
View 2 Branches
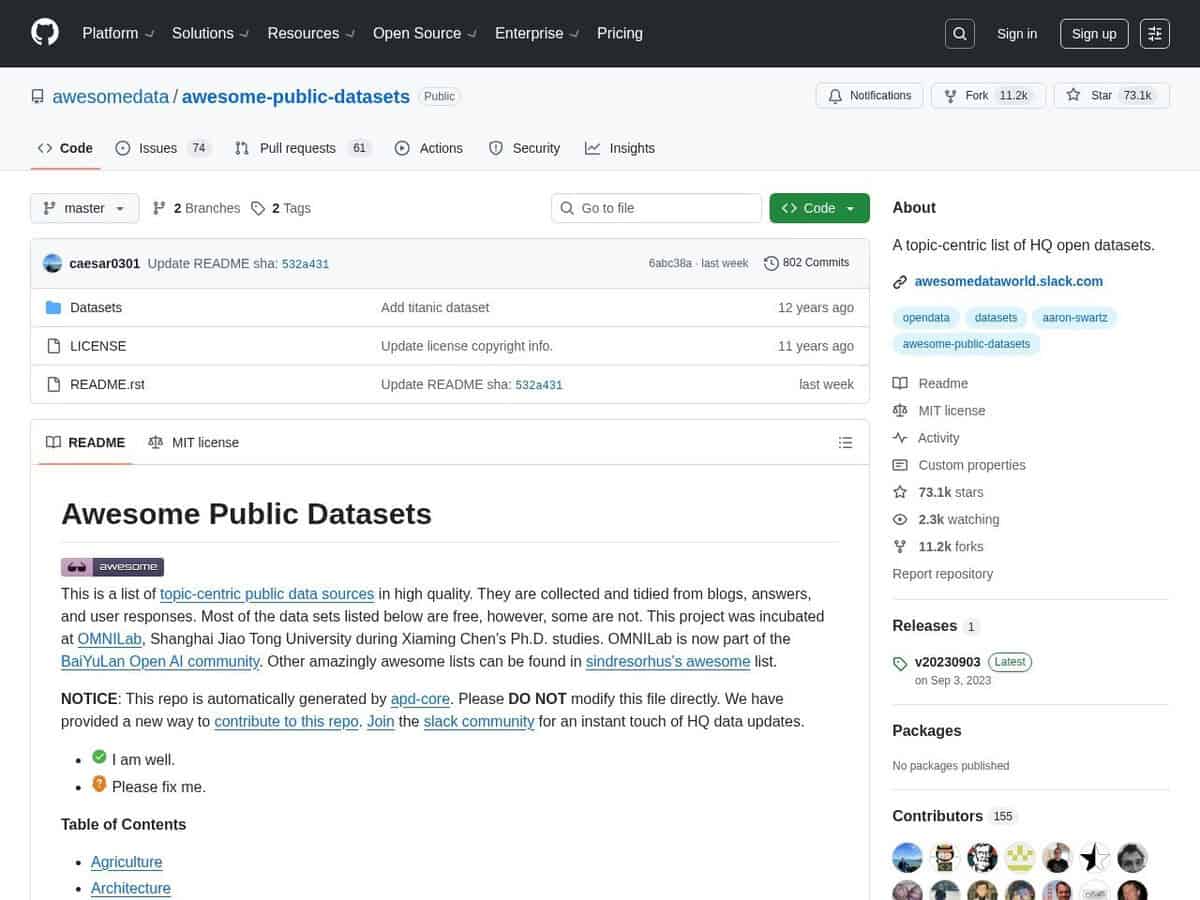(x=196, y=208)
